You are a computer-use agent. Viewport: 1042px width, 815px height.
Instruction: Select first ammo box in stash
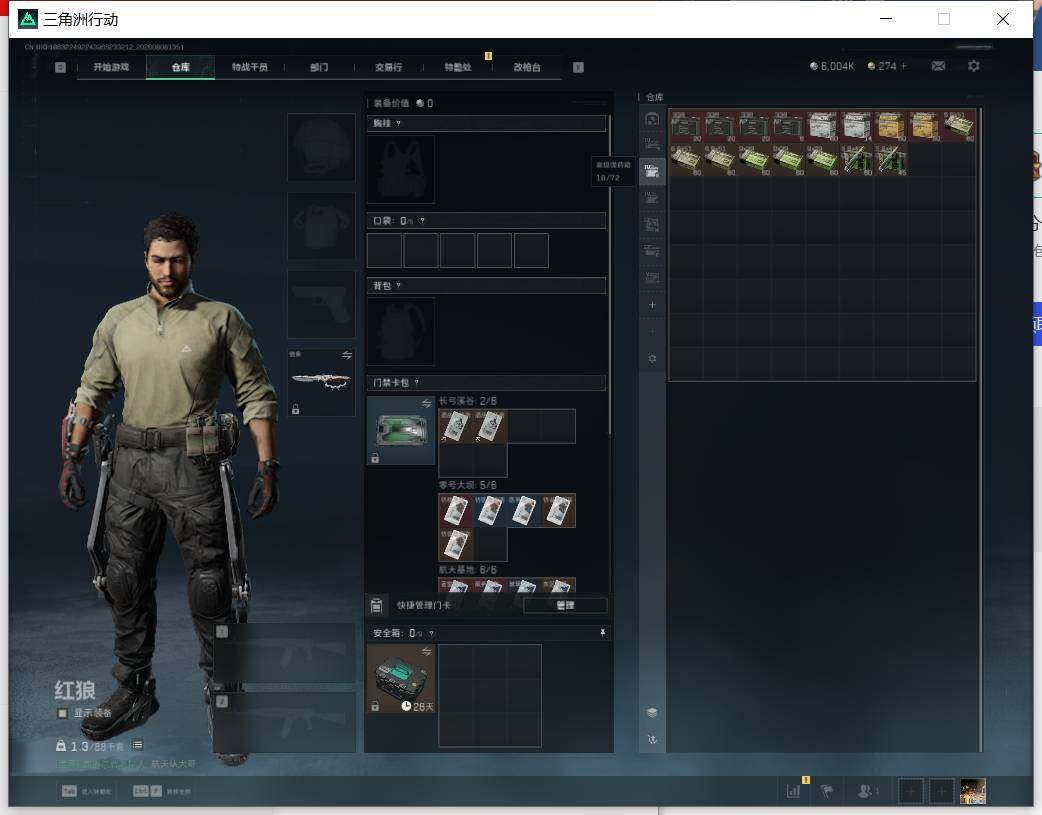685,126
